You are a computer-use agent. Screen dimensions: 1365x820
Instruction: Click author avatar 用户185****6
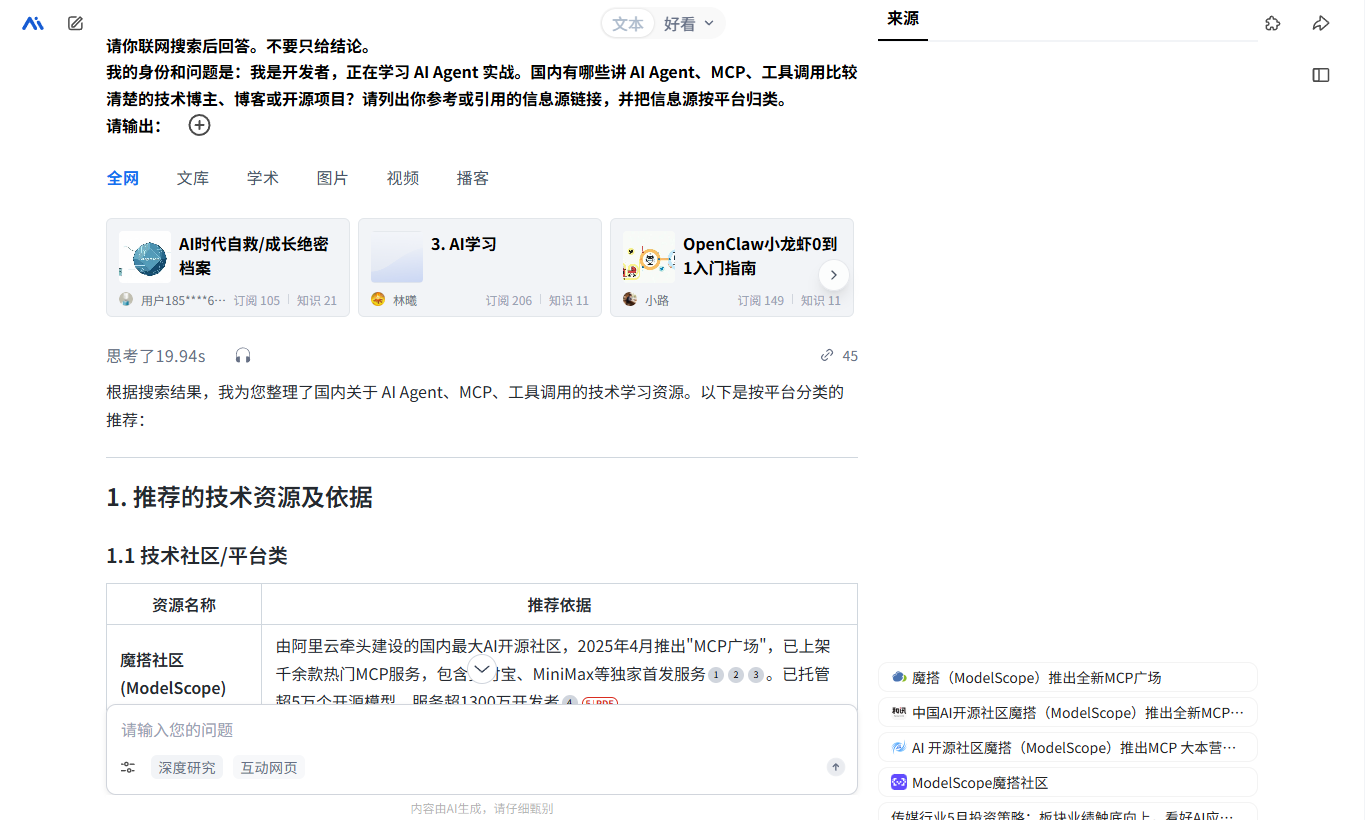(x=126, y=299)
